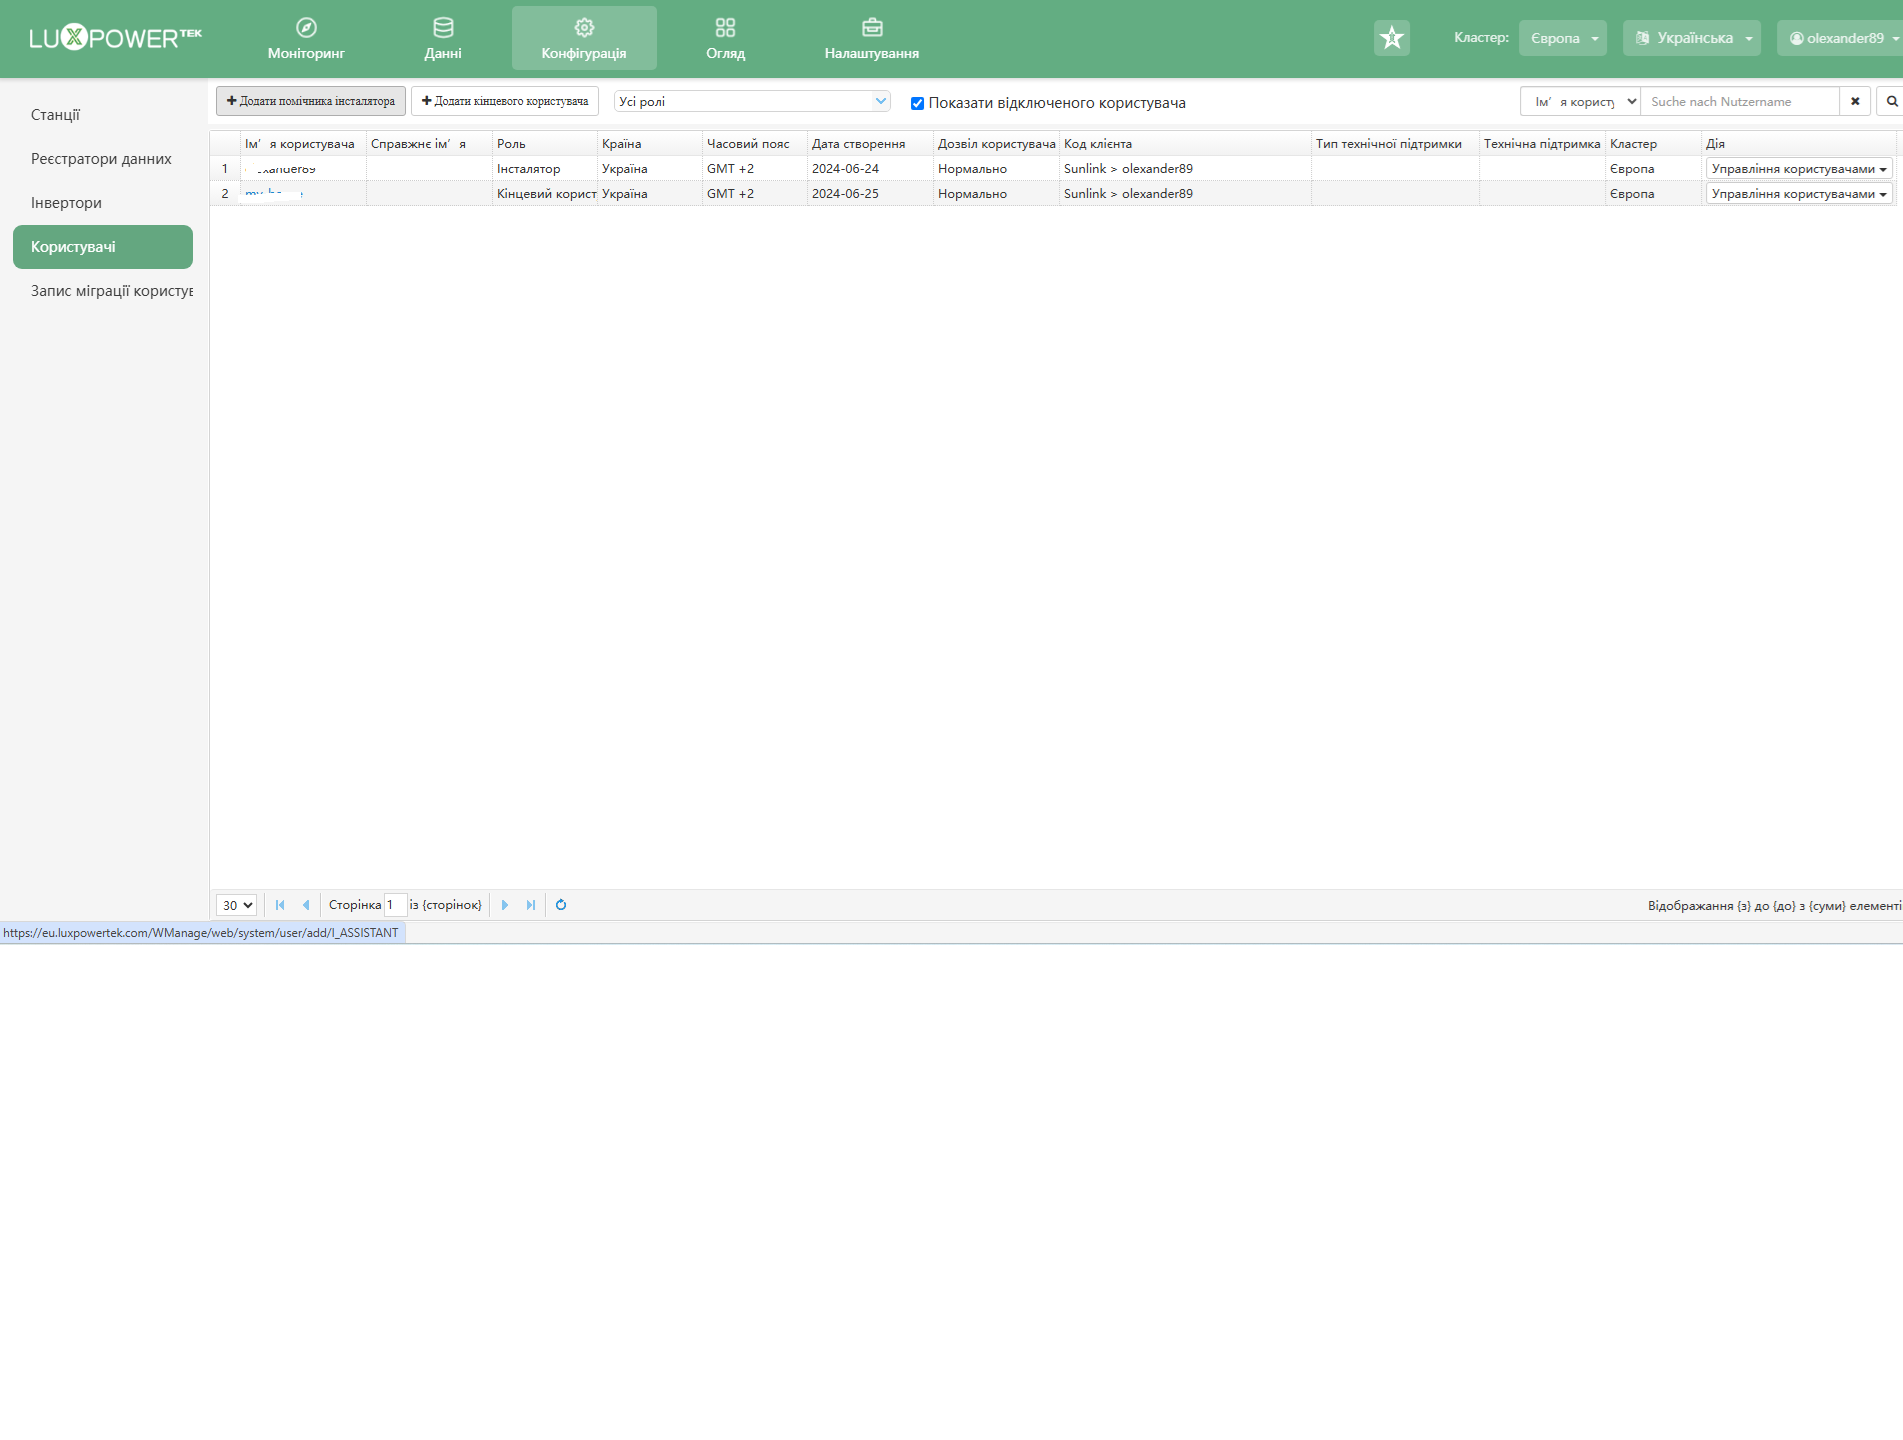Click 'Додати кінцевого користувача' button
The height and width of the screenshot is (1440, 1903).
(x=505, y=101)
